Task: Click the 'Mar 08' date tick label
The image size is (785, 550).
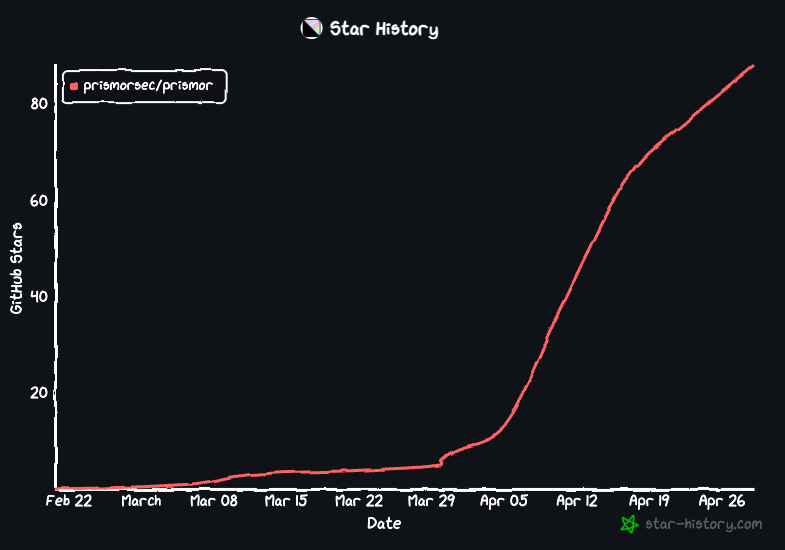Action: [214, 500]
